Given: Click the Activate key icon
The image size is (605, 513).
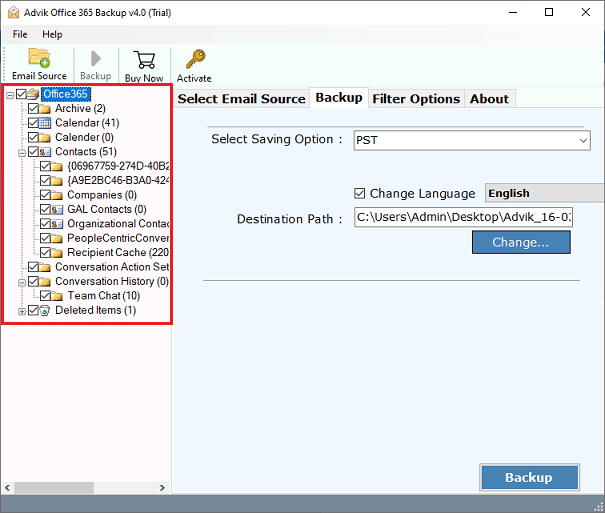Looking at the screenshot, I should point(195,59).
